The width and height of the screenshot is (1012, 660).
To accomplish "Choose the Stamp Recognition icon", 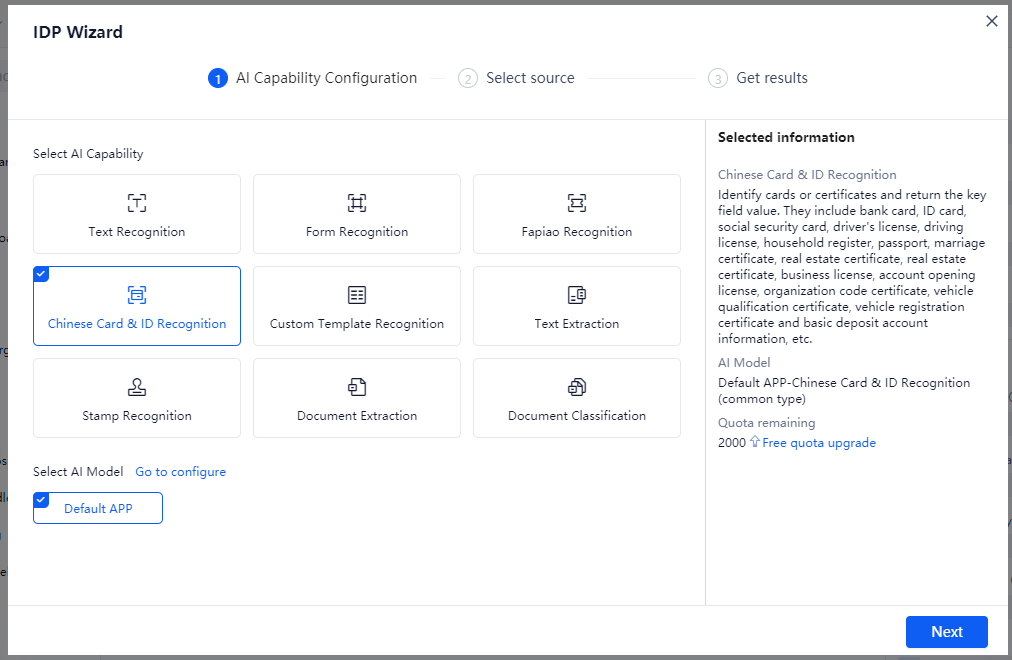I will coord(137,387).
